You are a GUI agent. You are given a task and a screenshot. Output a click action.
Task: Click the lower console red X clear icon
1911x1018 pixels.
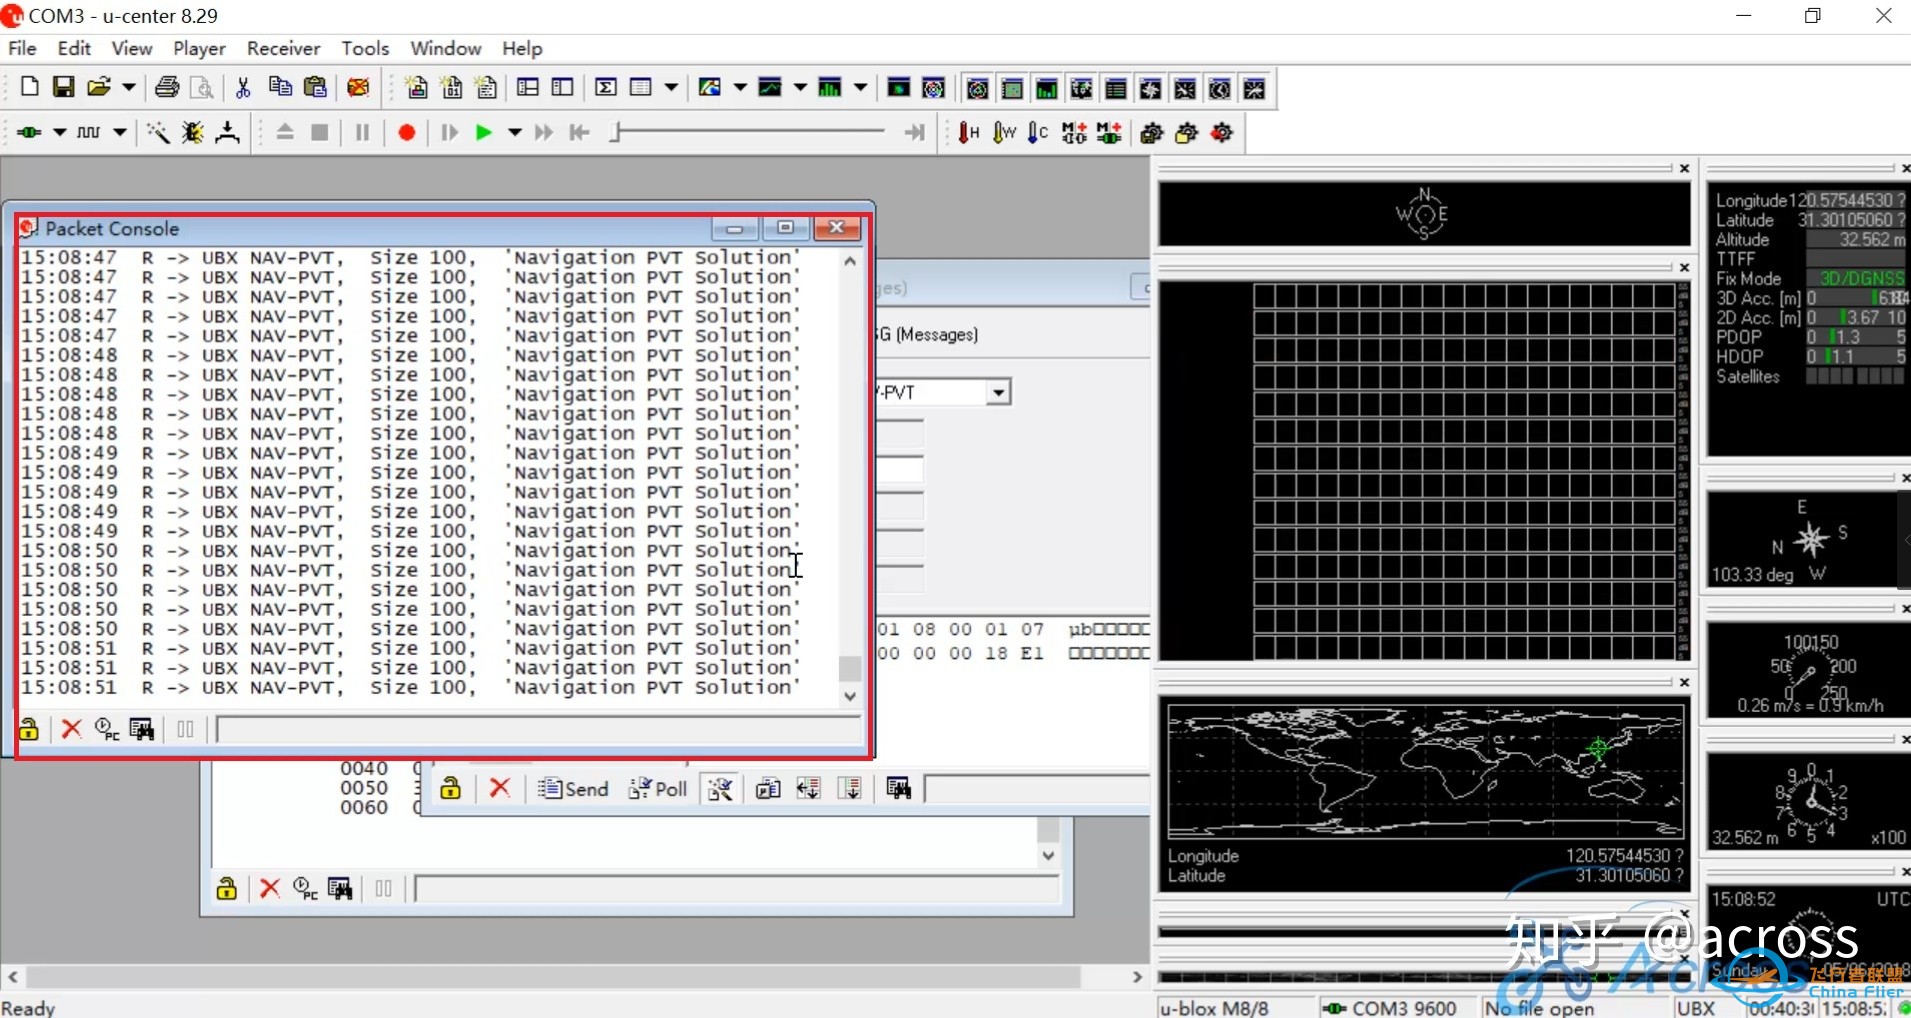pyautogui.click(x=269, y=888)
